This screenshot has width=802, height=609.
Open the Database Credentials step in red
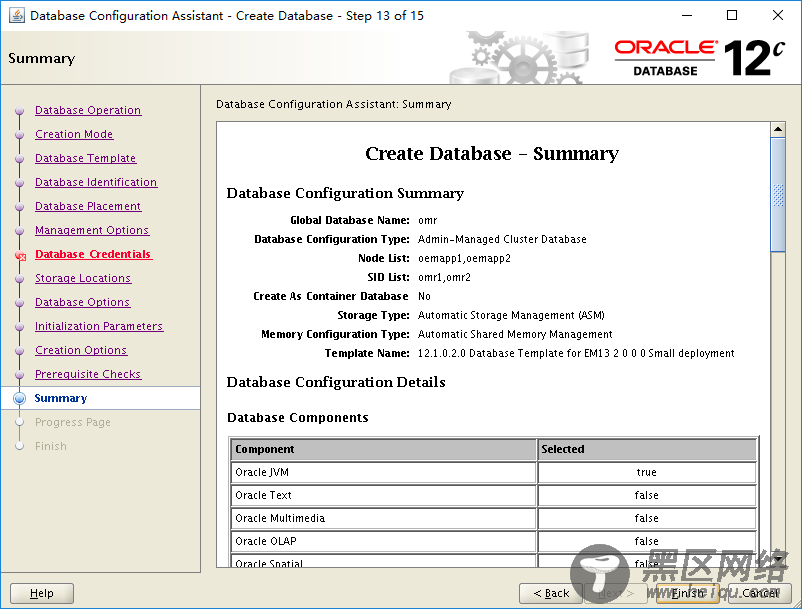coord(94,255)
